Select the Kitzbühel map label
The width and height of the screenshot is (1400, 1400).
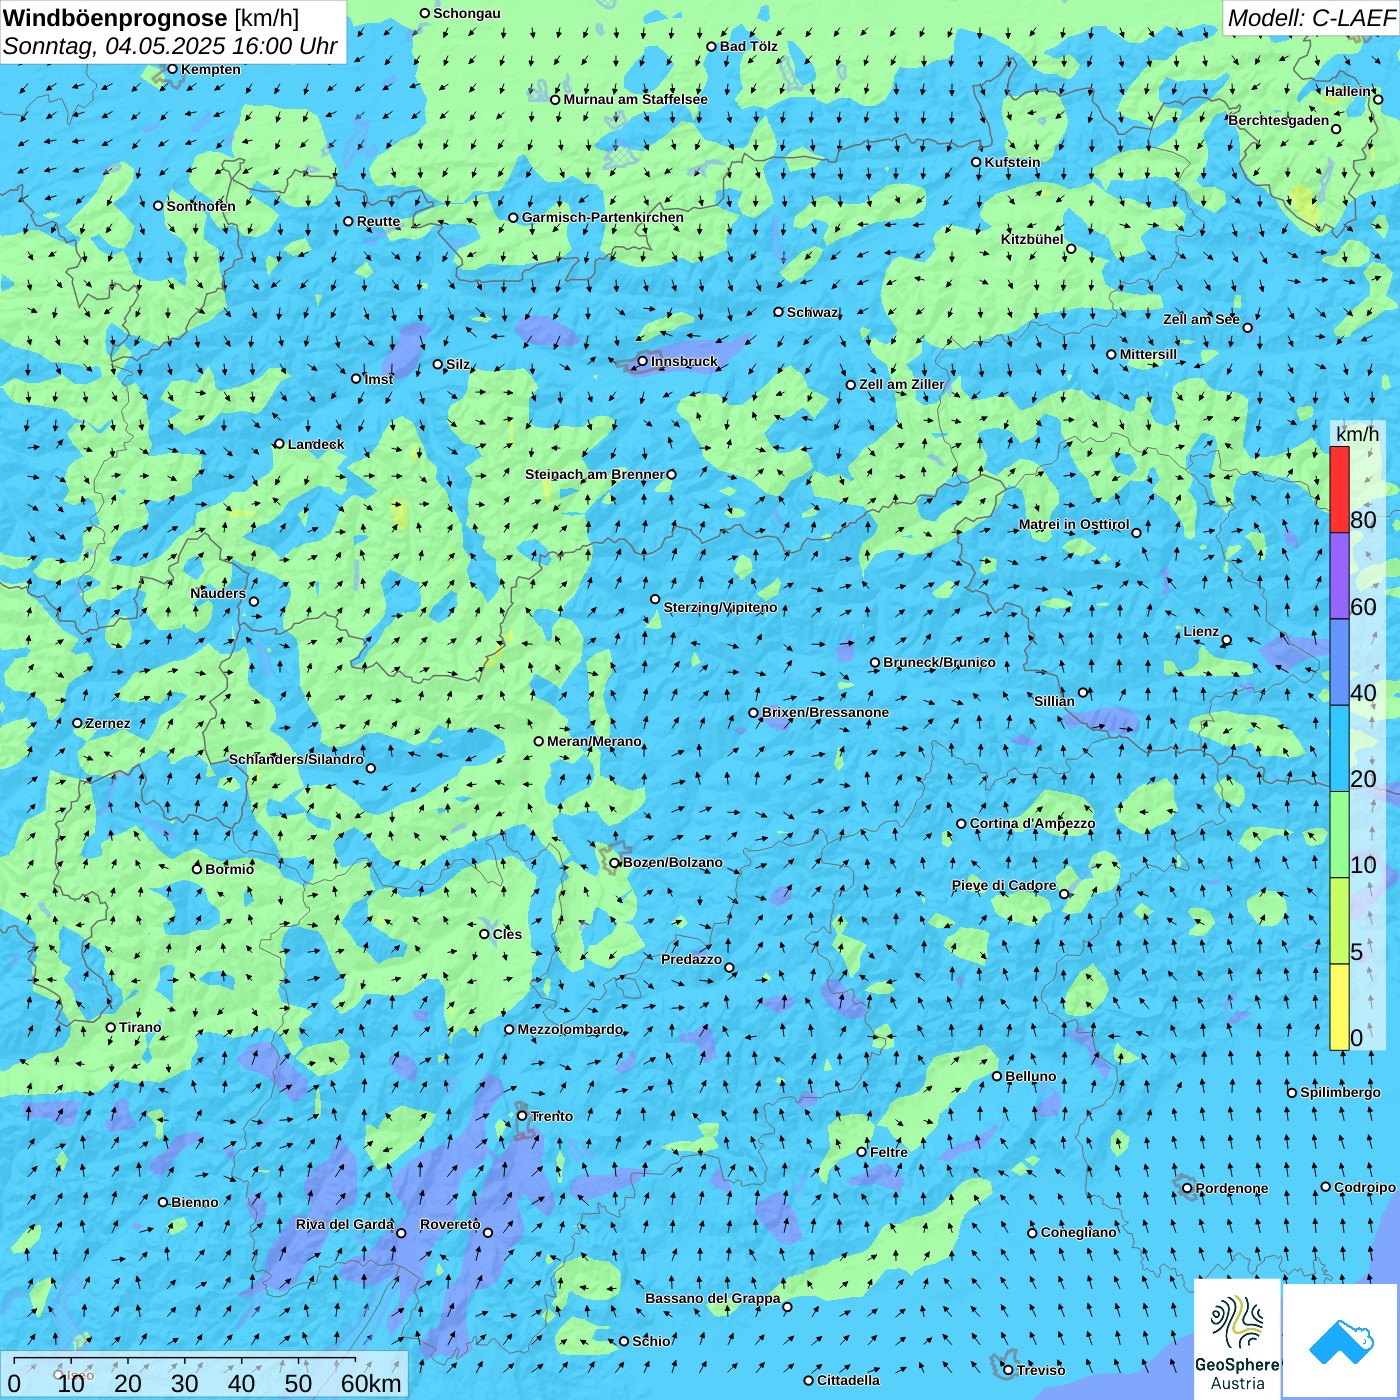[x=1032, y=239]
